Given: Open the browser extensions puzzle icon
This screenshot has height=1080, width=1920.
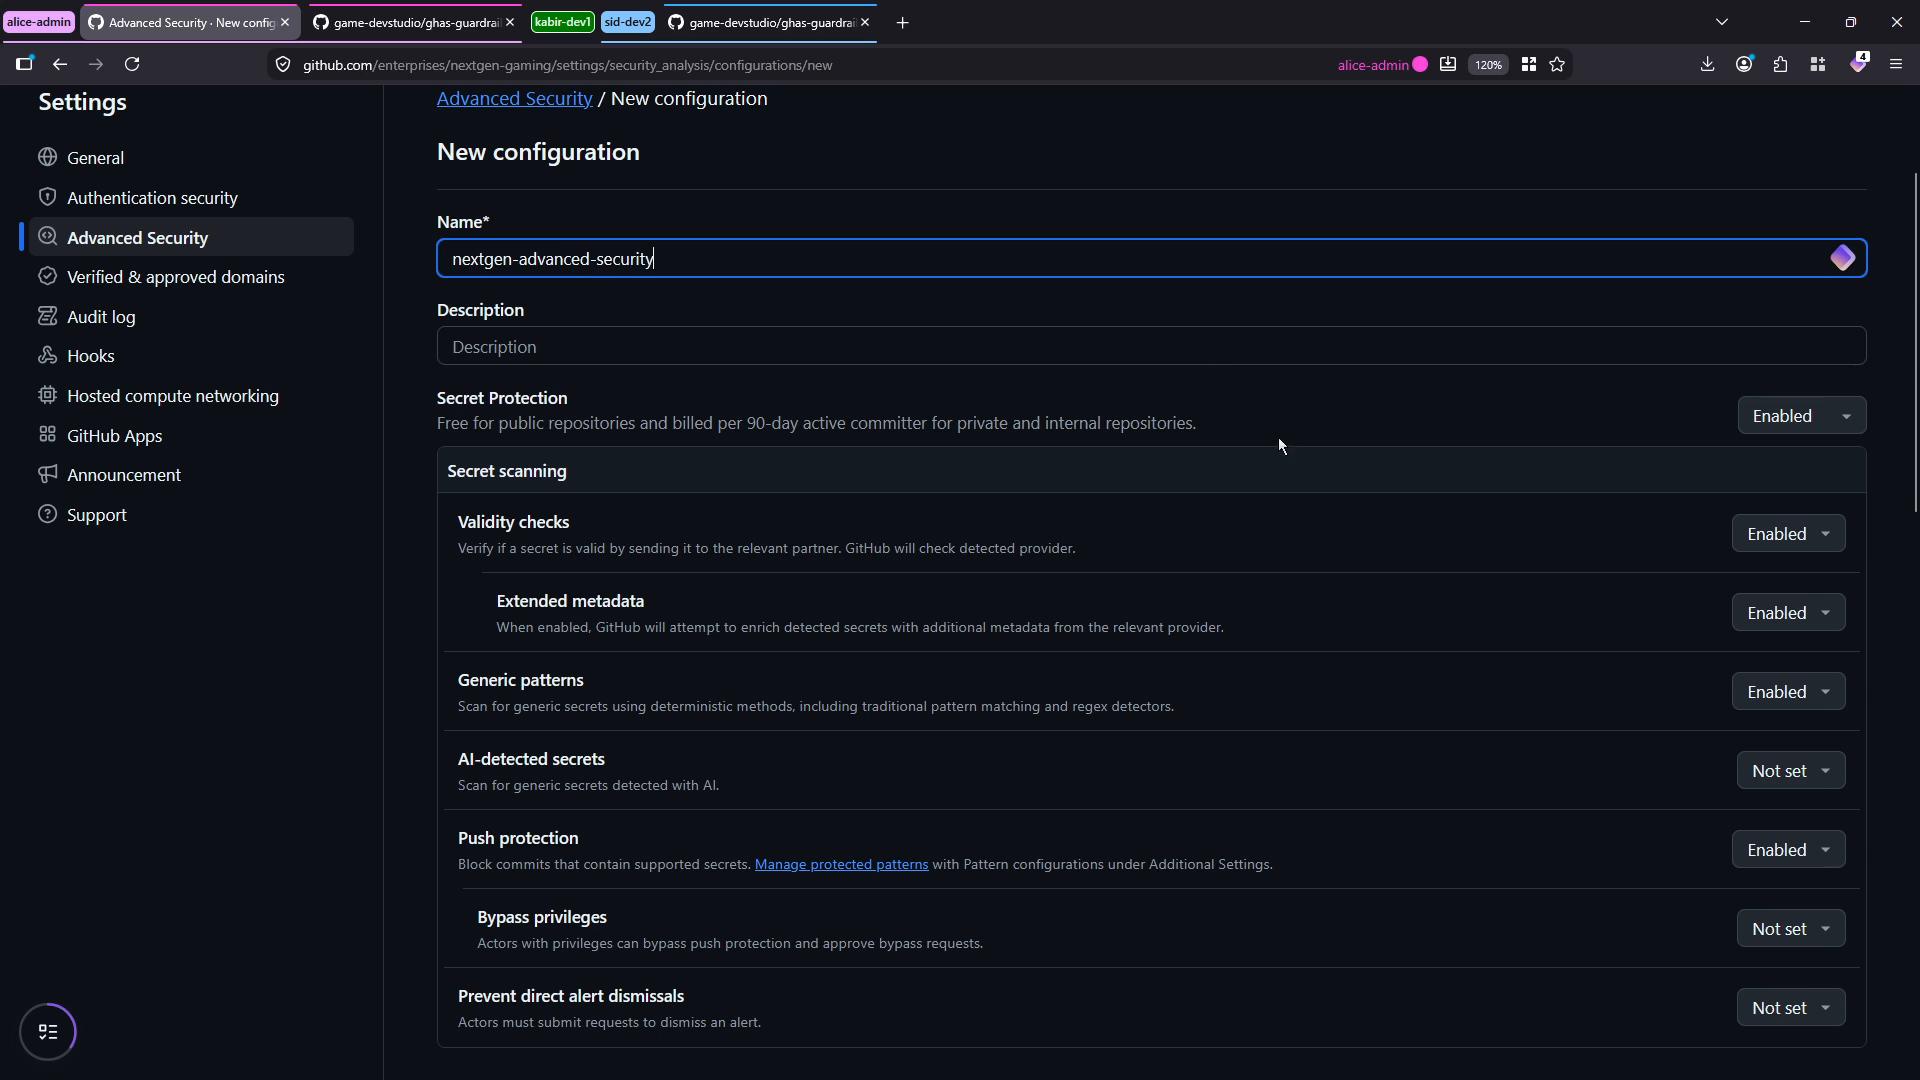Looking at the screenshot, I should point(1781,64).
